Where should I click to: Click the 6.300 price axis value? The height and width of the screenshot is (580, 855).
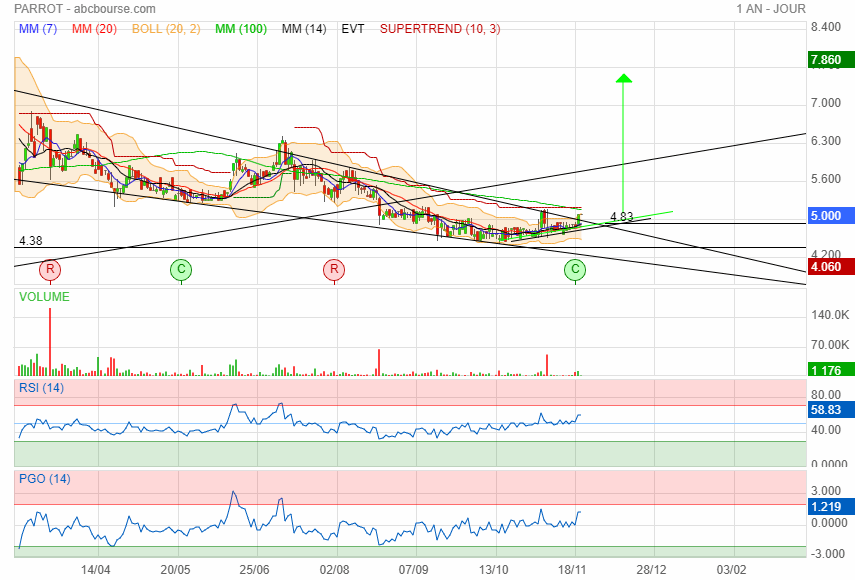(826, 141)
